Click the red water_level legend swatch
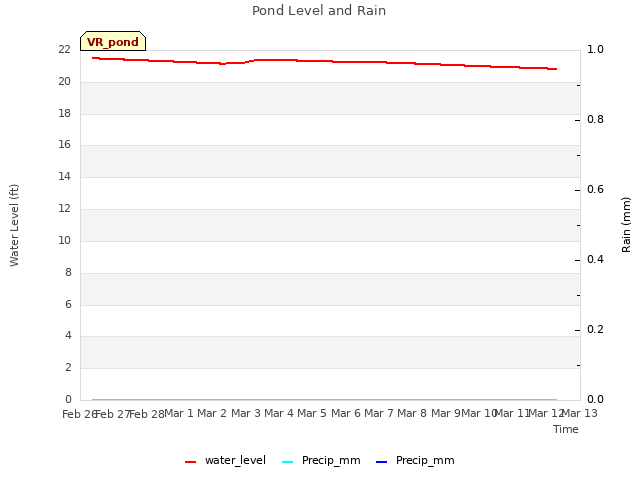Image resolution: width=640 pixels, height=480 pixels. (190, 462)
